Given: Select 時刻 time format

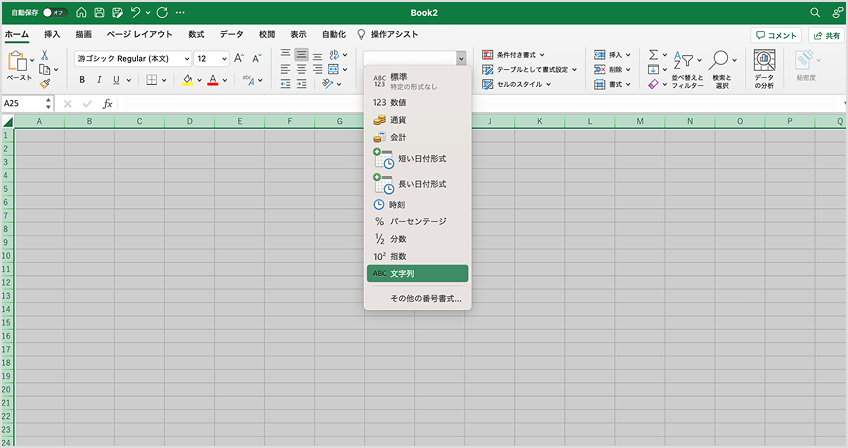Looking at the screenshot, I should 418,205.
